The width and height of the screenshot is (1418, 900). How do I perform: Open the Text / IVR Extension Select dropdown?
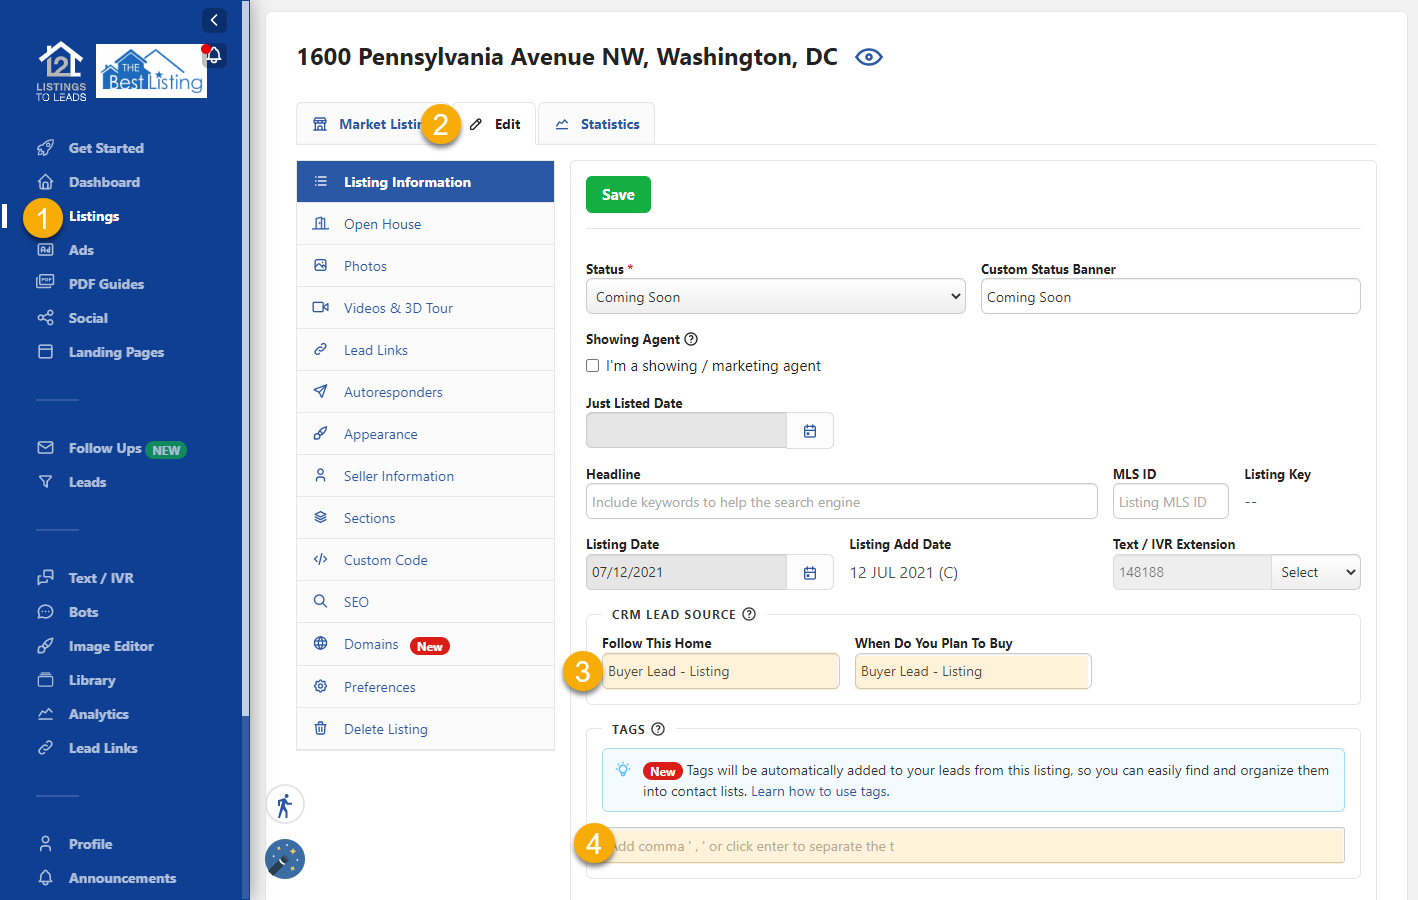coord(1315,572)
